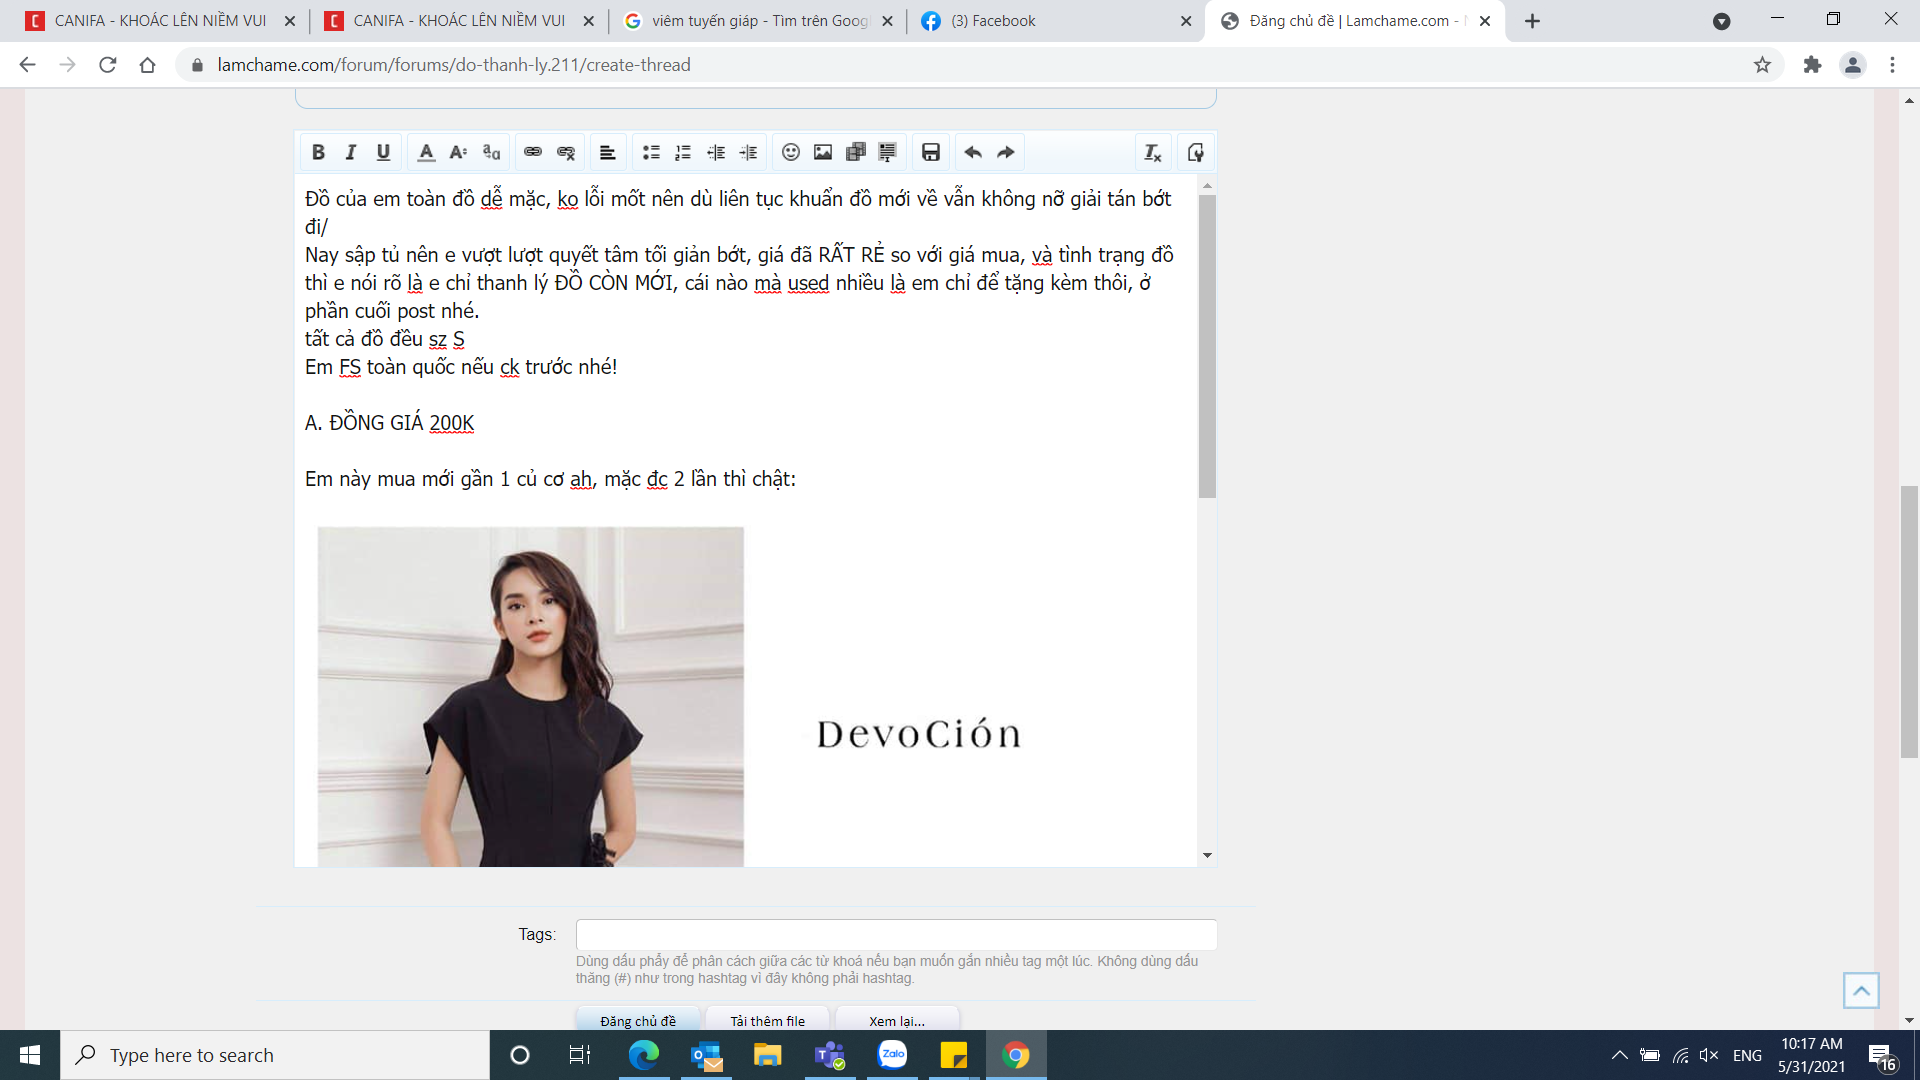The width and height of the screenshot is (1920, 1080).
Task: Open the text alignment dropdown
Action: [x=607, y=152]
